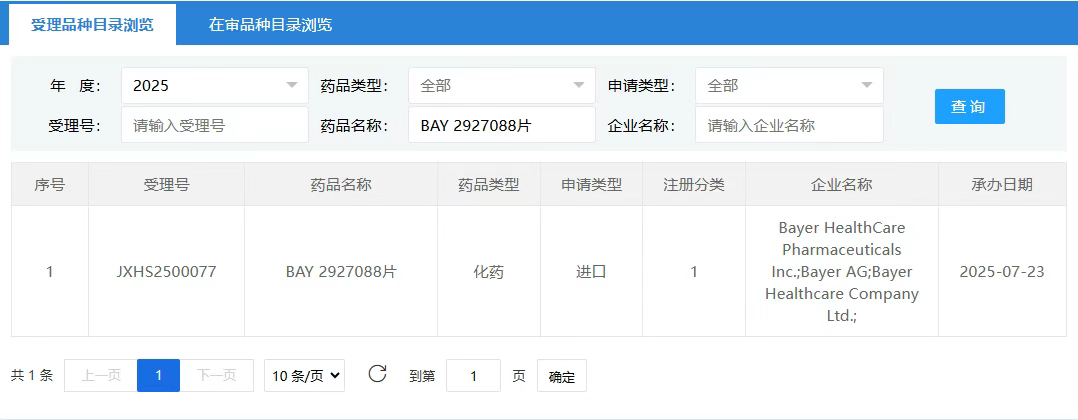Screen dimensions: 1078x420
Task: Click the 受理号 JXHS2500077 cell
Action: [x=166, y=271]
